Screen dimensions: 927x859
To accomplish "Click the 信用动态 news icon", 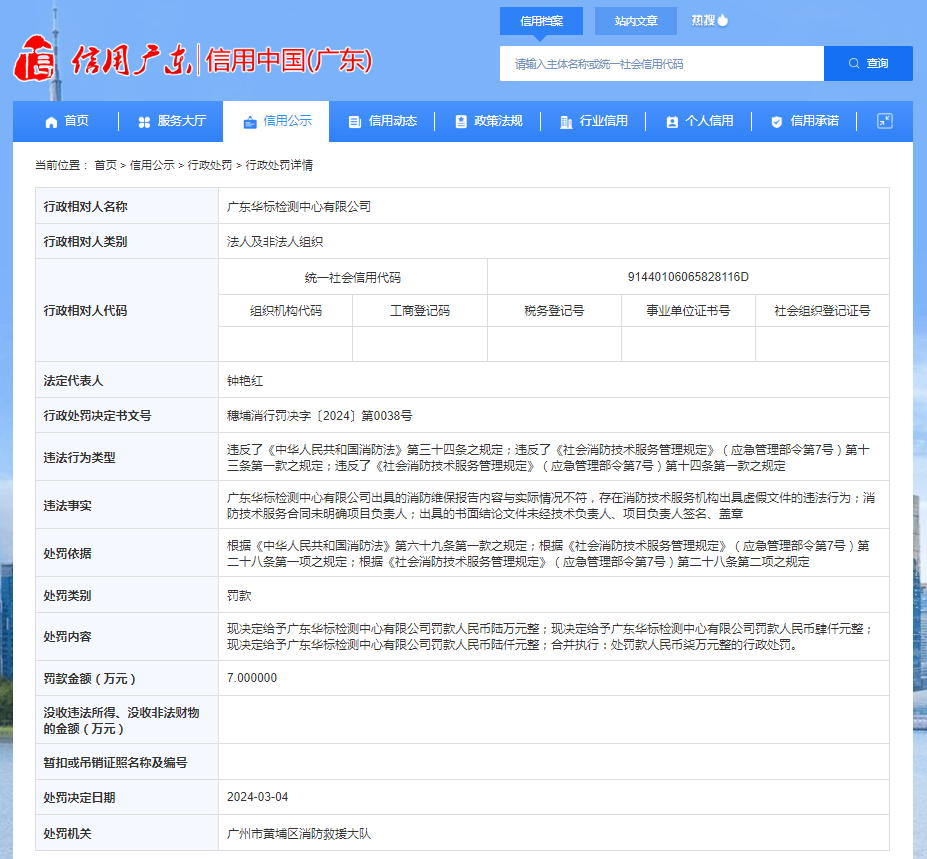I will coord(355,122).
